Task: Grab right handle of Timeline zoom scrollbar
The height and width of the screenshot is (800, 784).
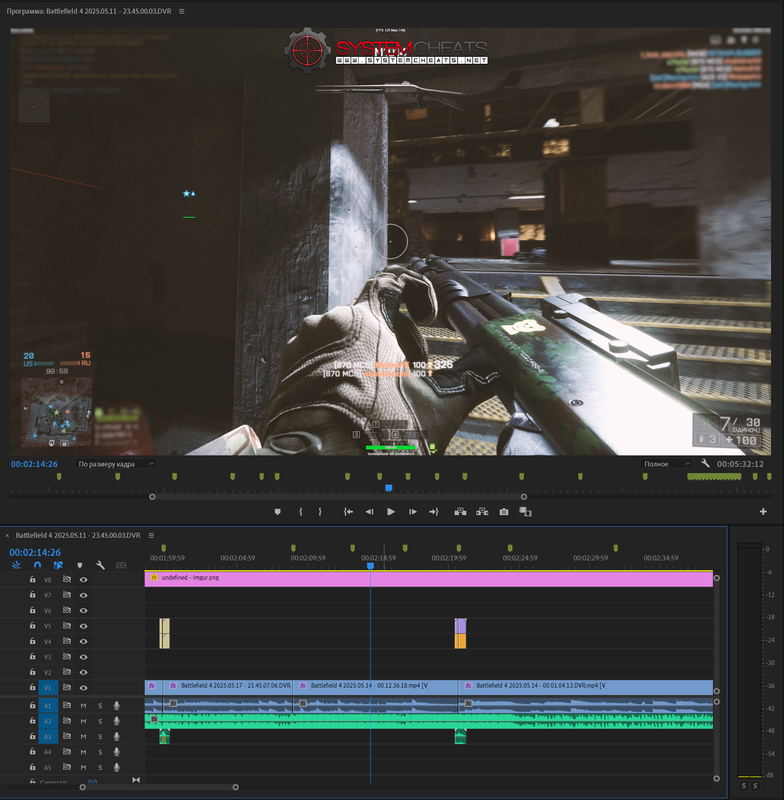Action: 235,787
